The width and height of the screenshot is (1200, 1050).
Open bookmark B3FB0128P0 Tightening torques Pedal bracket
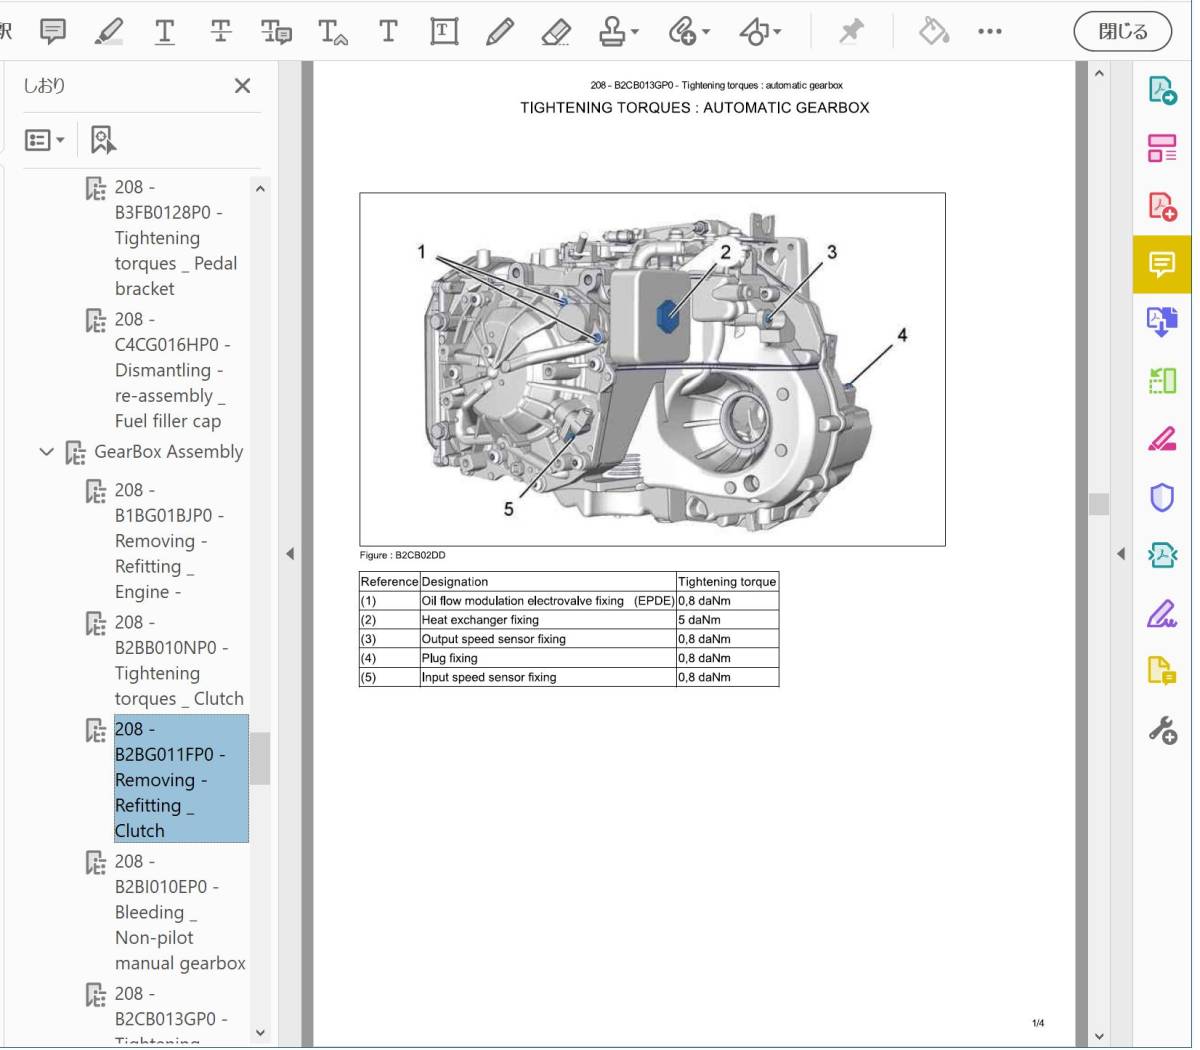coord(175,238)
